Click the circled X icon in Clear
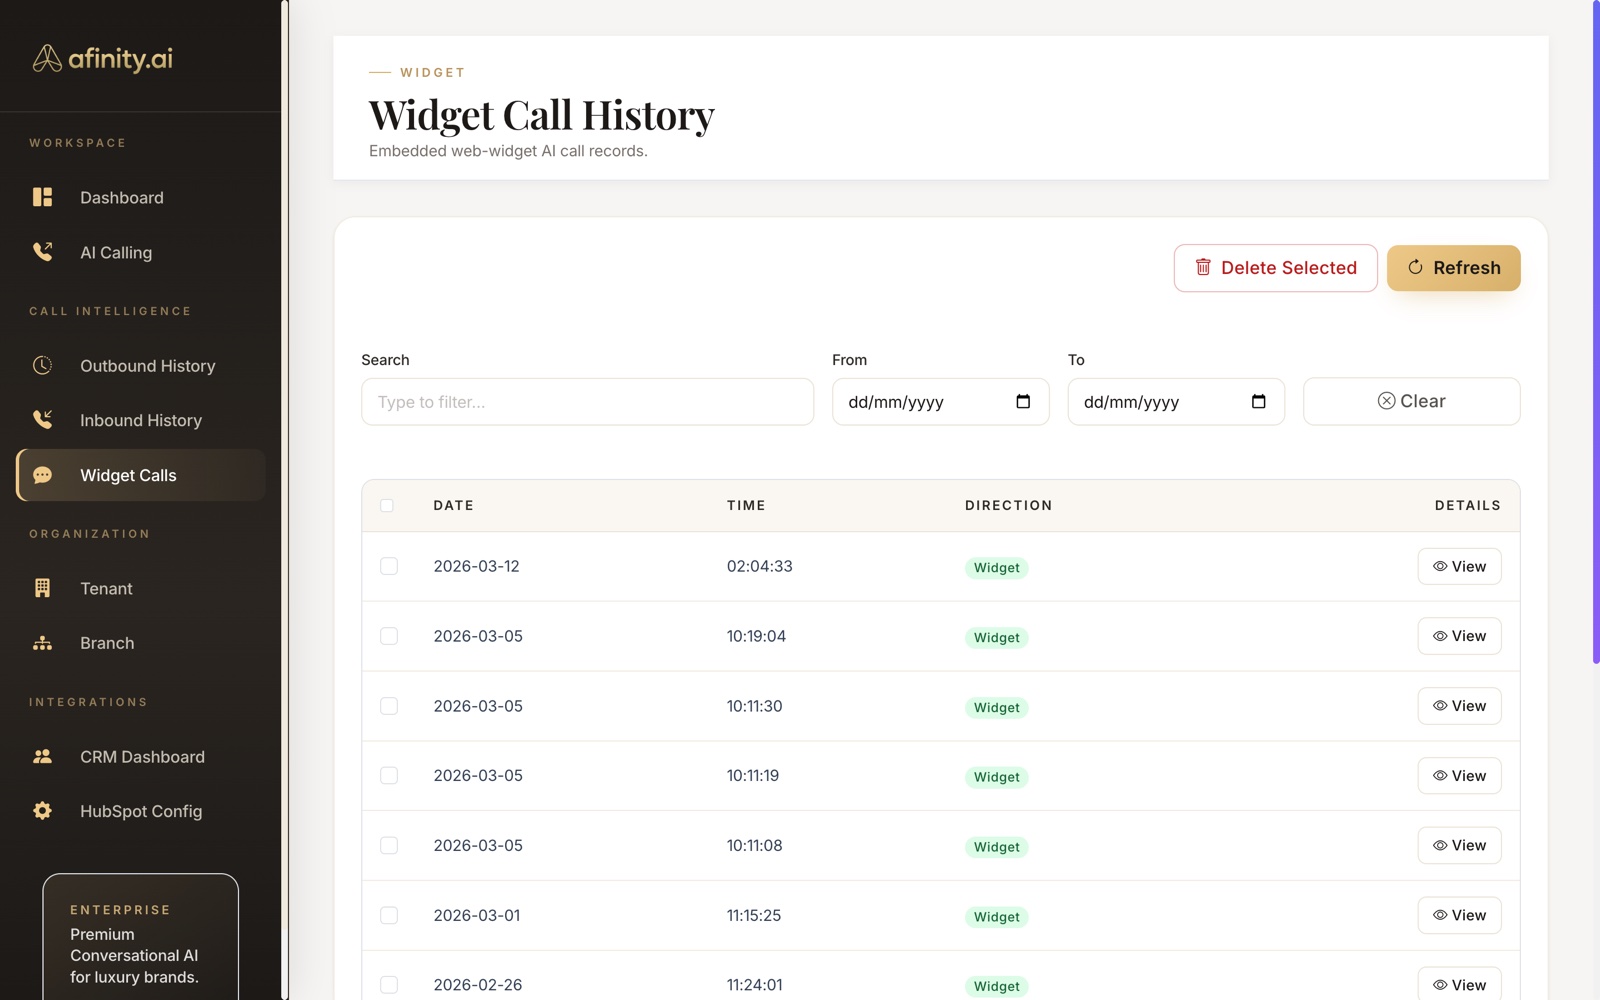1600x1000 pixels. [1386, 401]
